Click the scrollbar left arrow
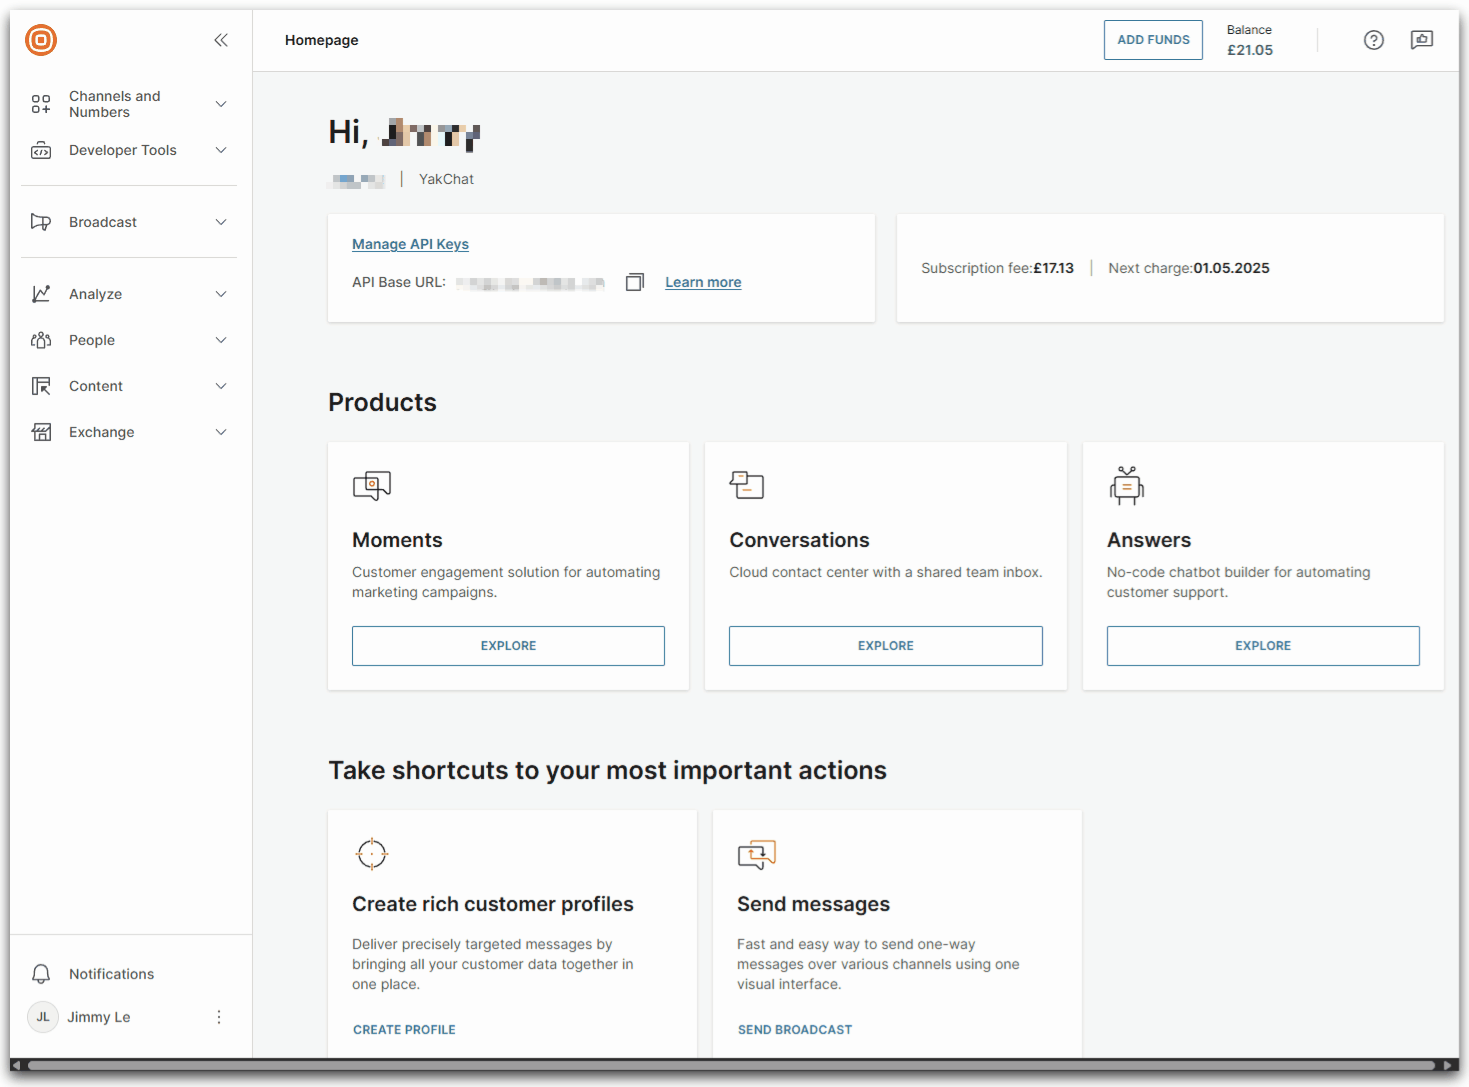The height and width of the screenshot is (1087, 1469). tap(15, 1066)
